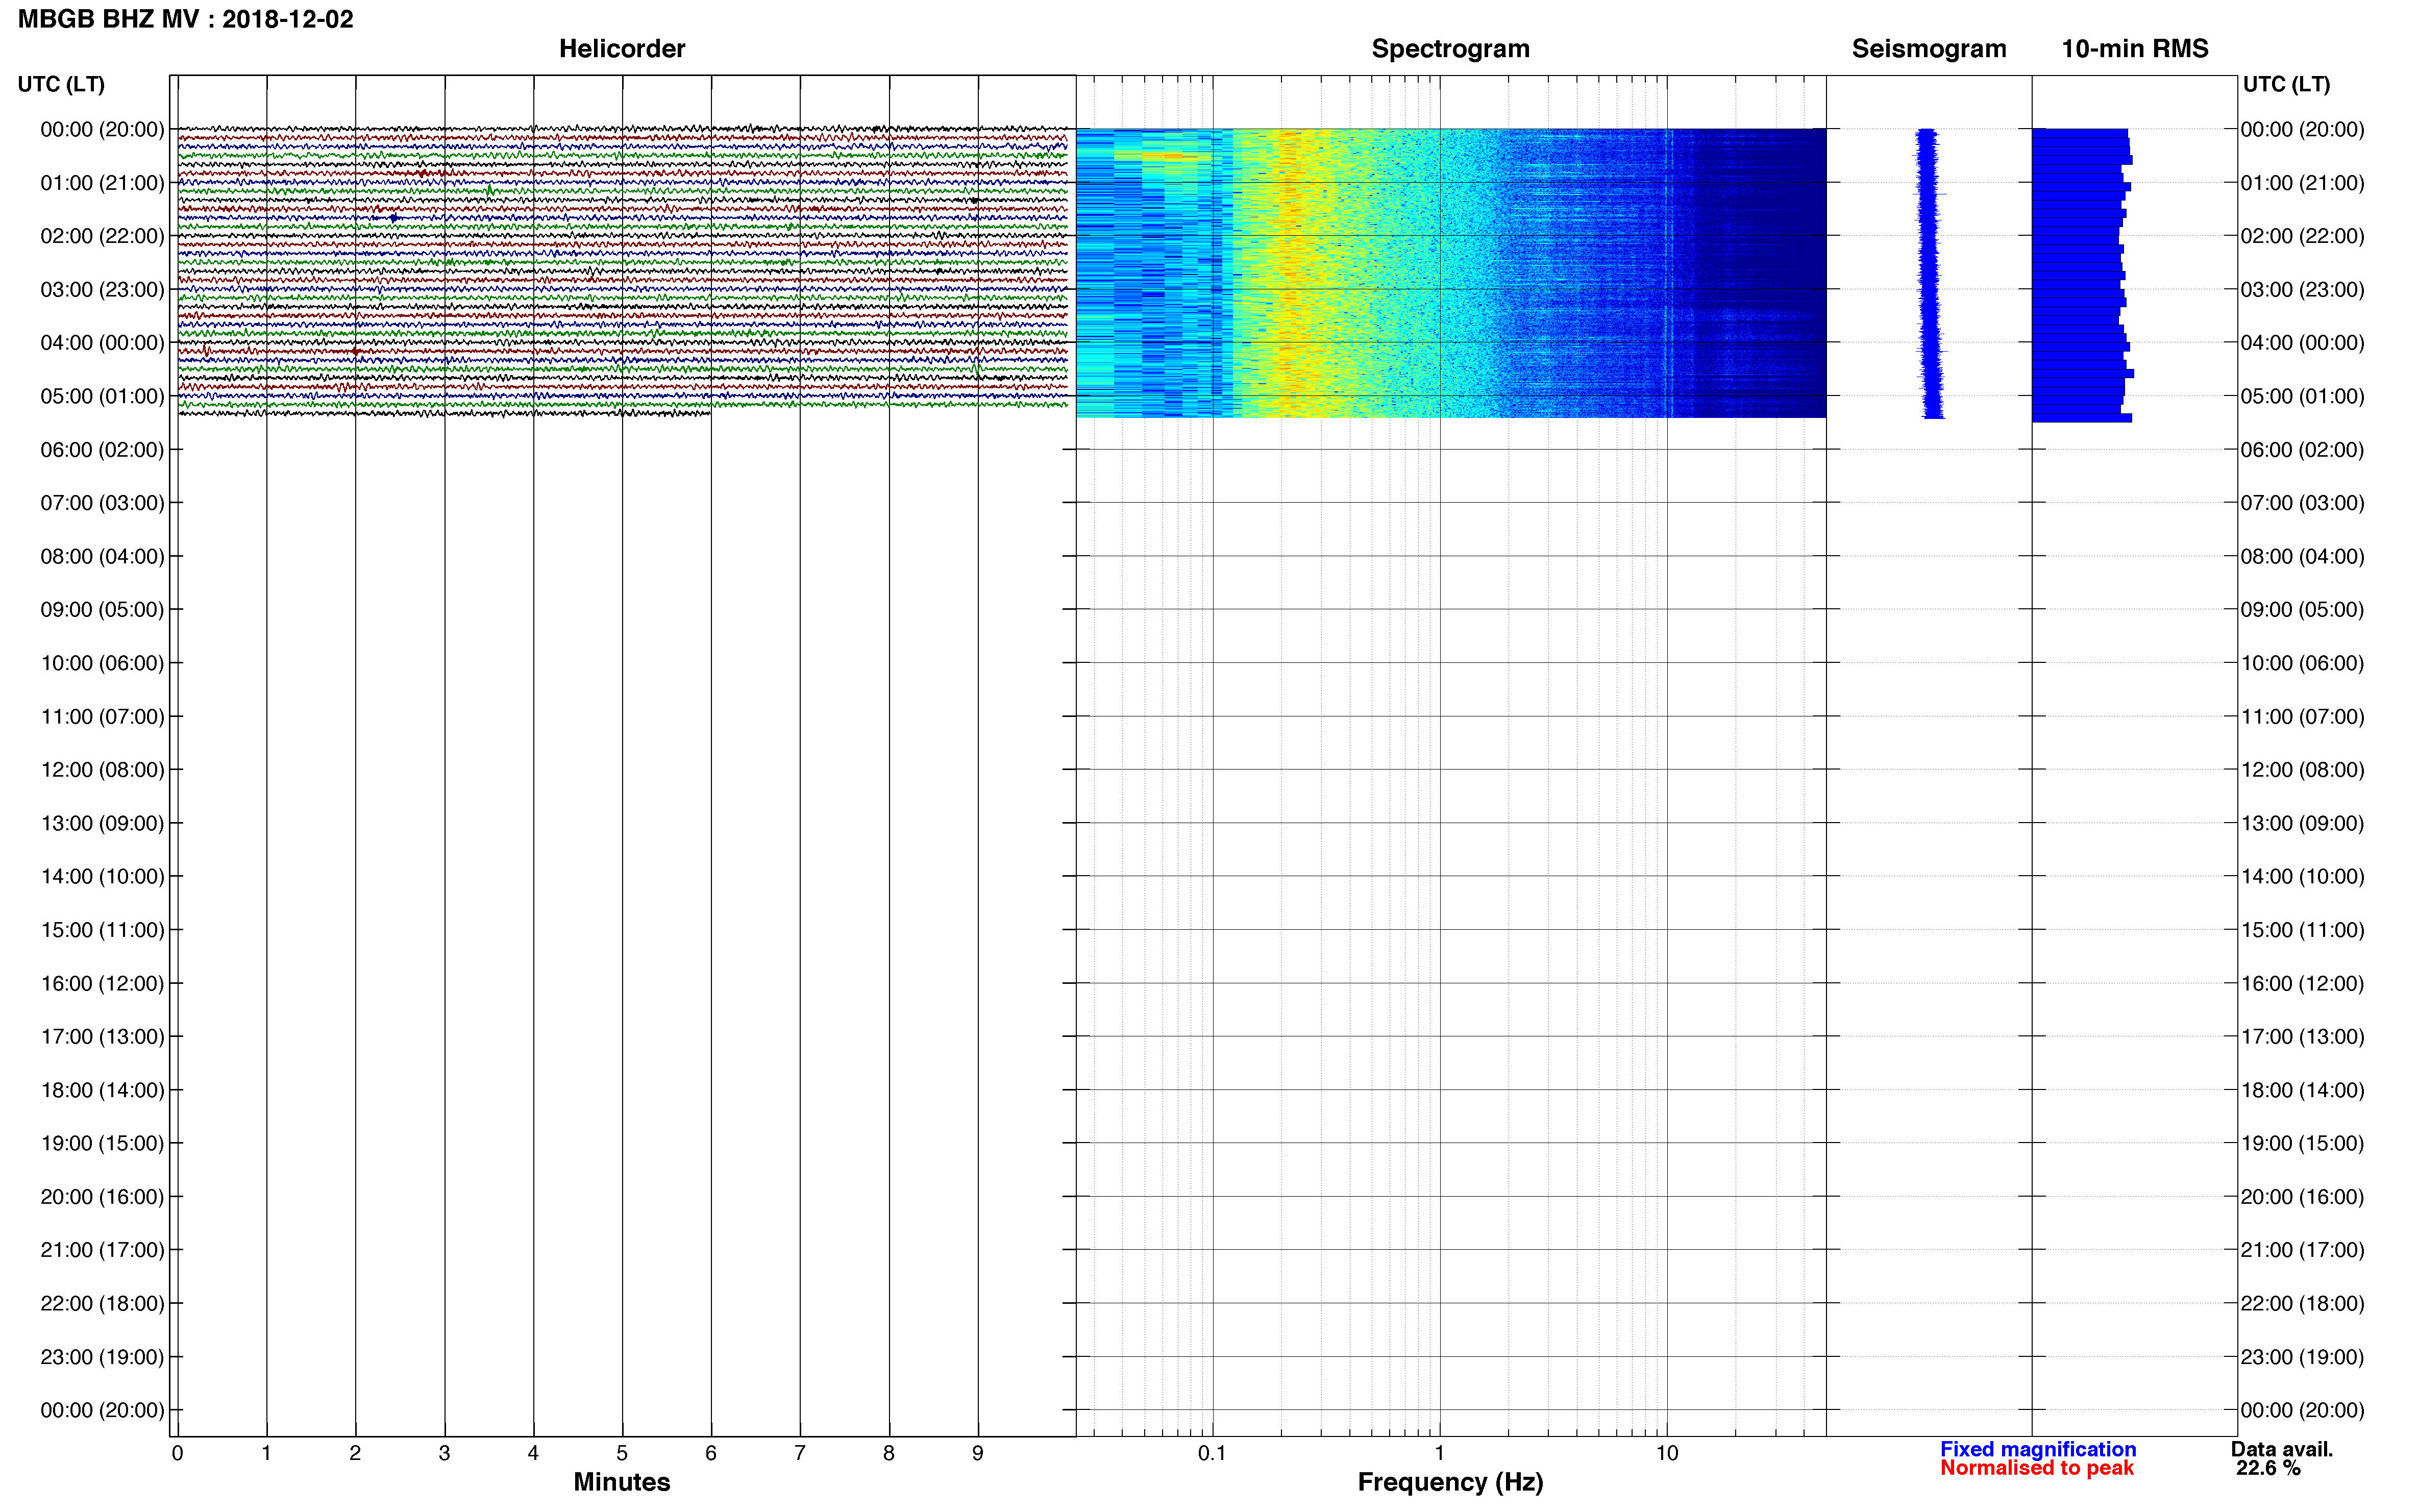Click the left '11:00 (07:00)' time label

102,716
